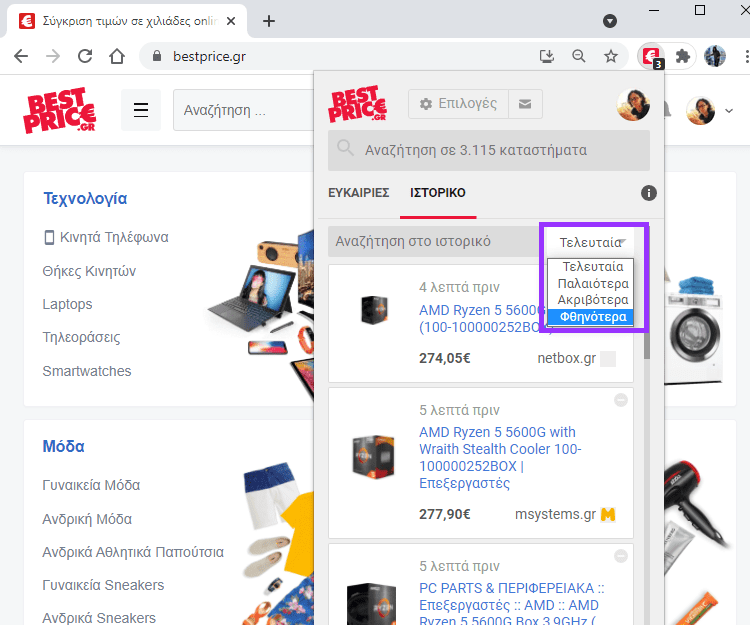Screen dimensions: 750x625
Task: Click the BestPrice logo on the website
Action: (59, 110)
